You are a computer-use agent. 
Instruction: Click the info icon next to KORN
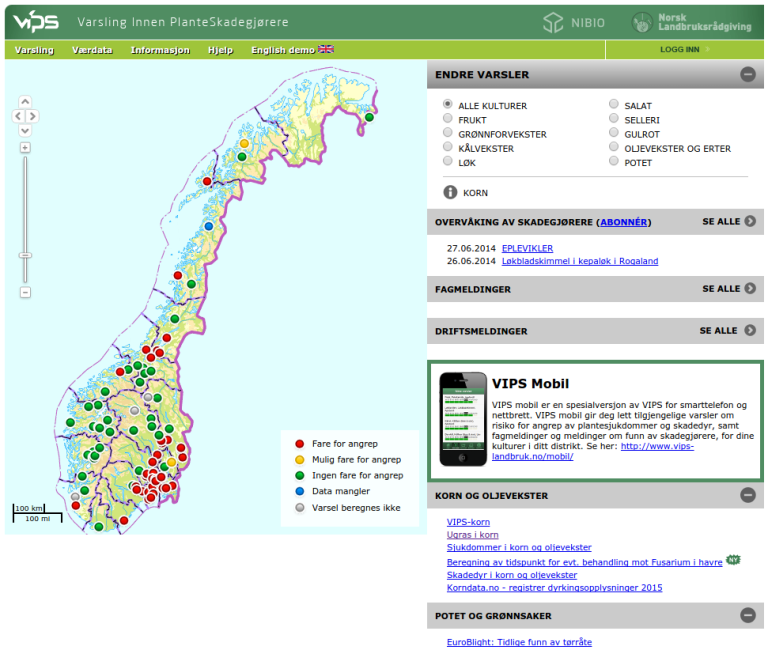click(450, 193)
